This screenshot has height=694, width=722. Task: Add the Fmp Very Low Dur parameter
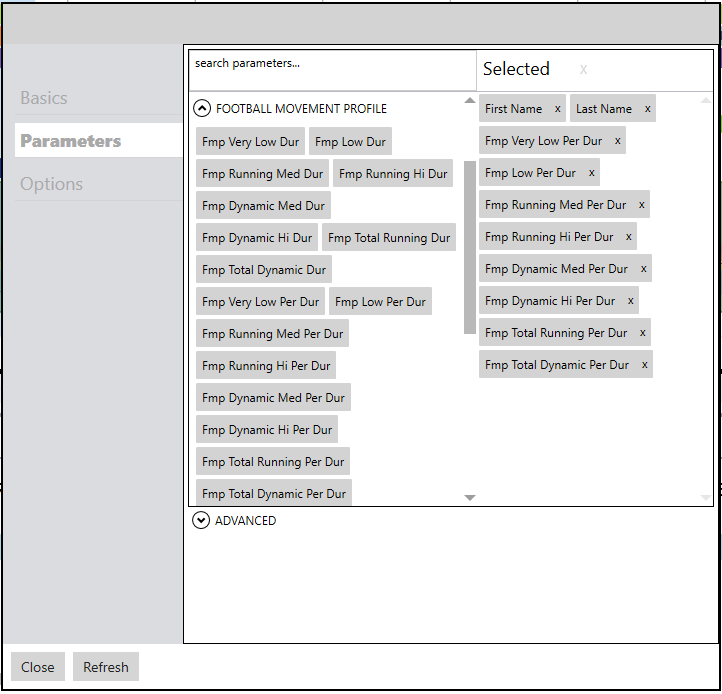click(x=250, y=142)
